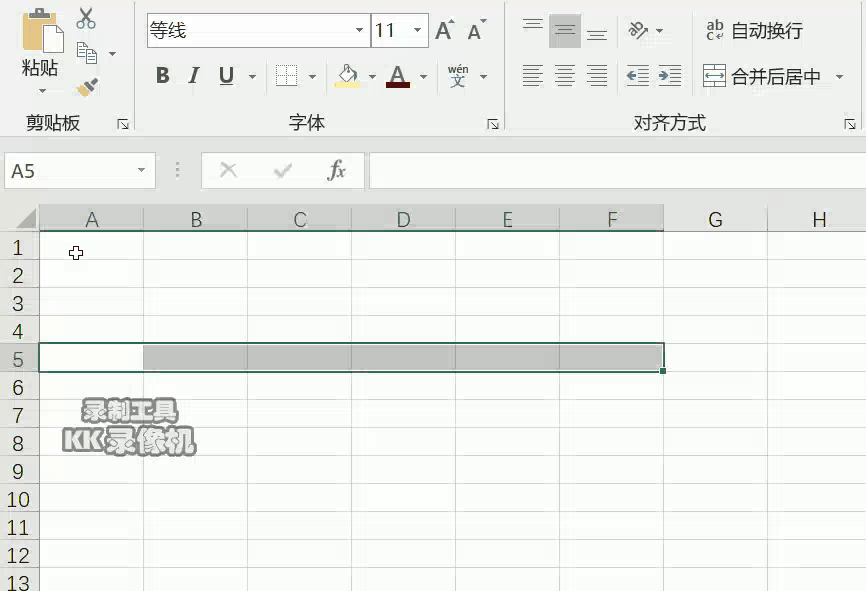Click the Increase Indent icon

[x=670, y=76]
